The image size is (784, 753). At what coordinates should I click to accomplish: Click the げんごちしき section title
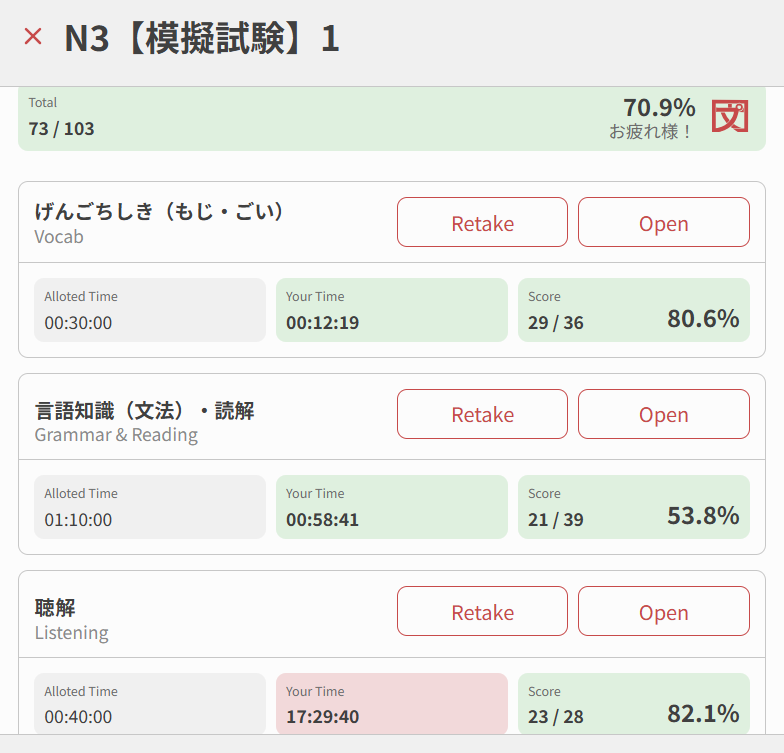point(160,211)
